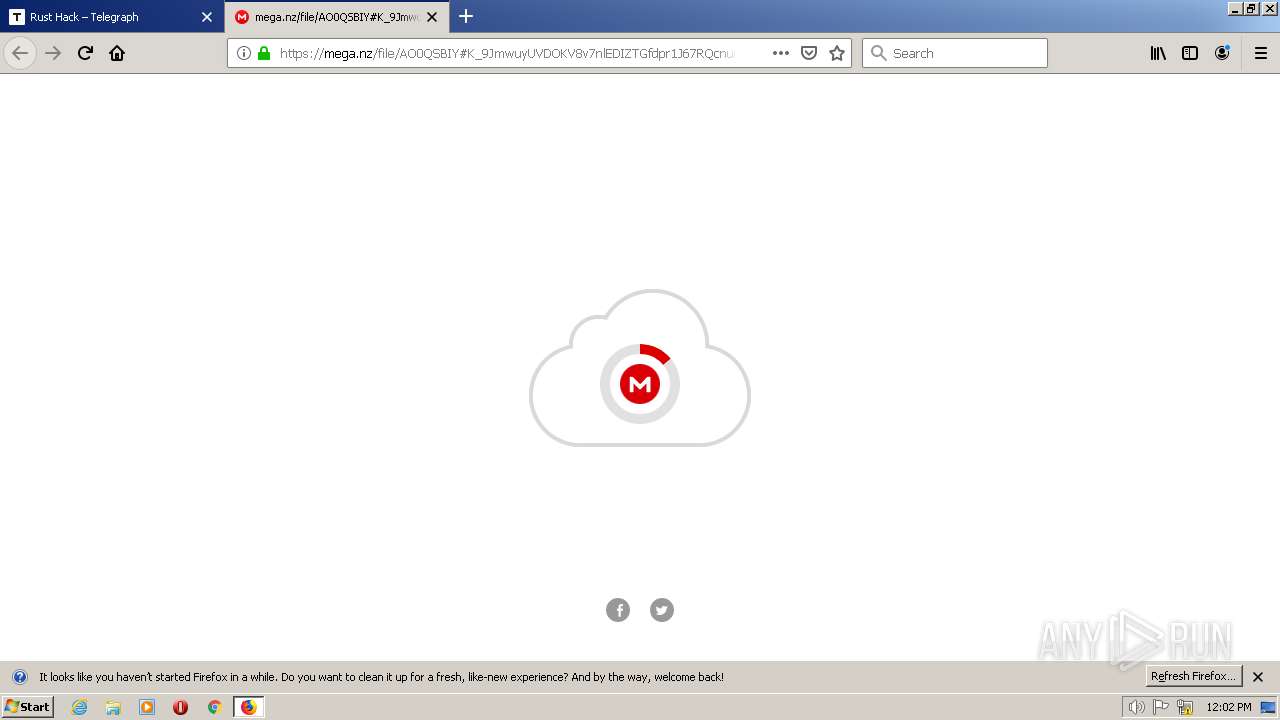Open a new tab with the plus button

[x=466, y=16]
